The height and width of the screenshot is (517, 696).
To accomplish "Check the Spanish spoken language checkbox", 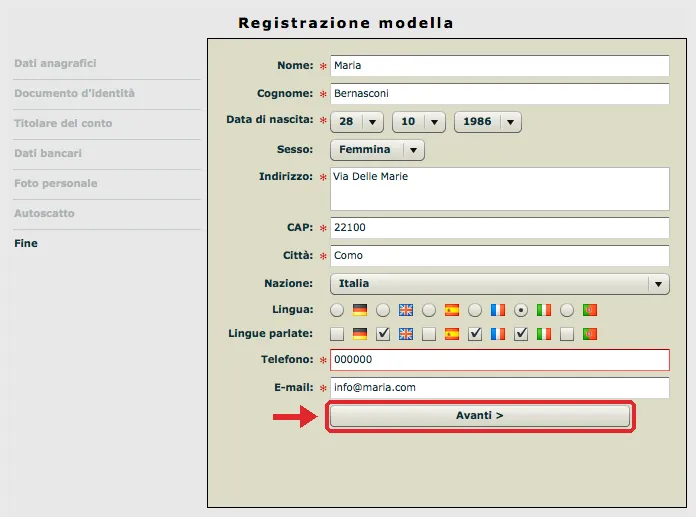I will [x=429, y=334].
